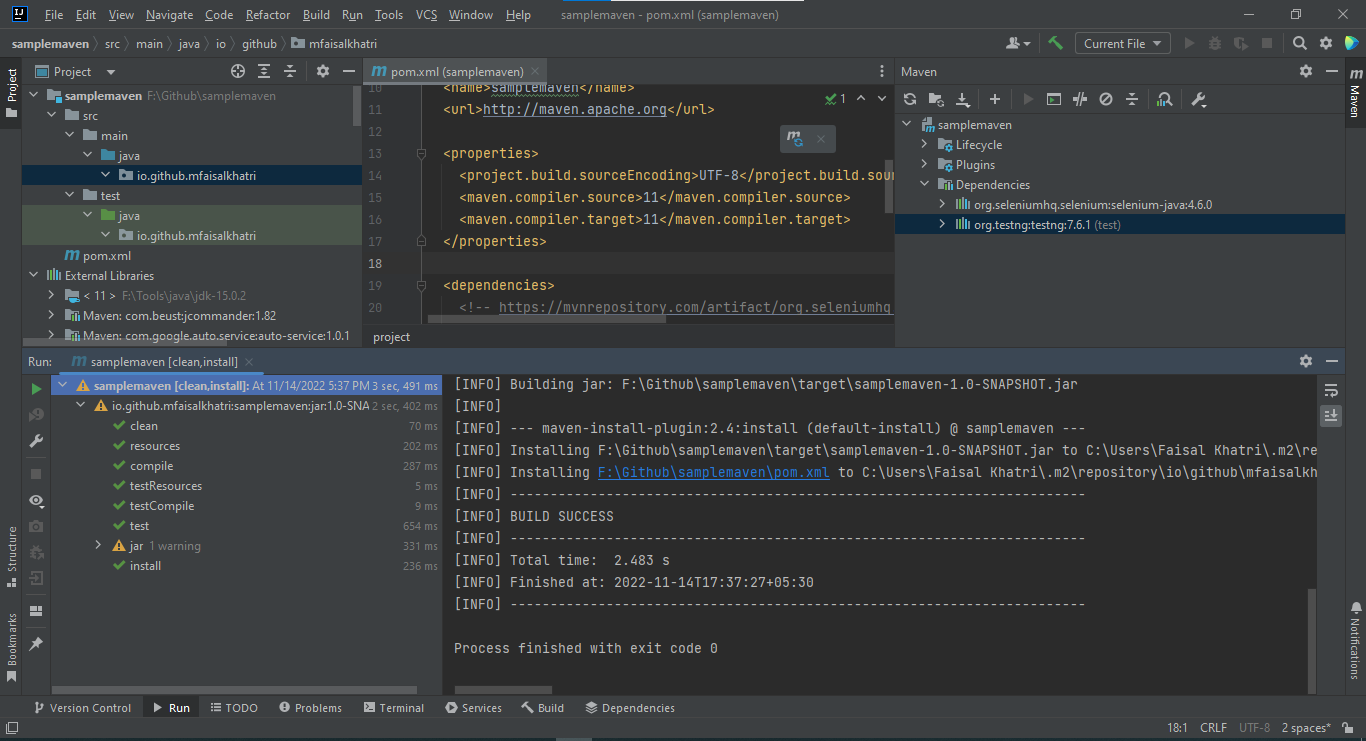Viewport: 1366px width, 741px height.
Task: Click the green Build Project hammer icon
Action: (1055, 43)
